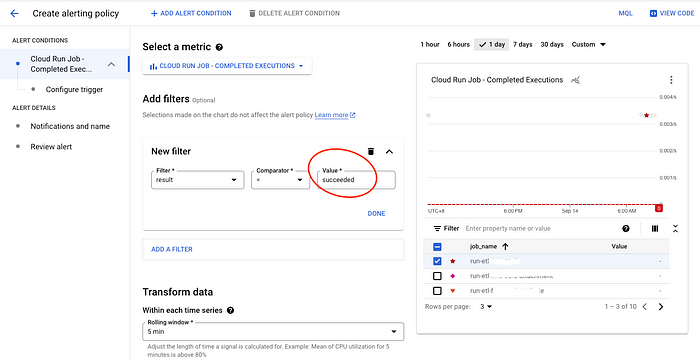This screenshot has width=700, height=361.
Task: Uncheck the first run-etl job checkbox
Action: 438,261
